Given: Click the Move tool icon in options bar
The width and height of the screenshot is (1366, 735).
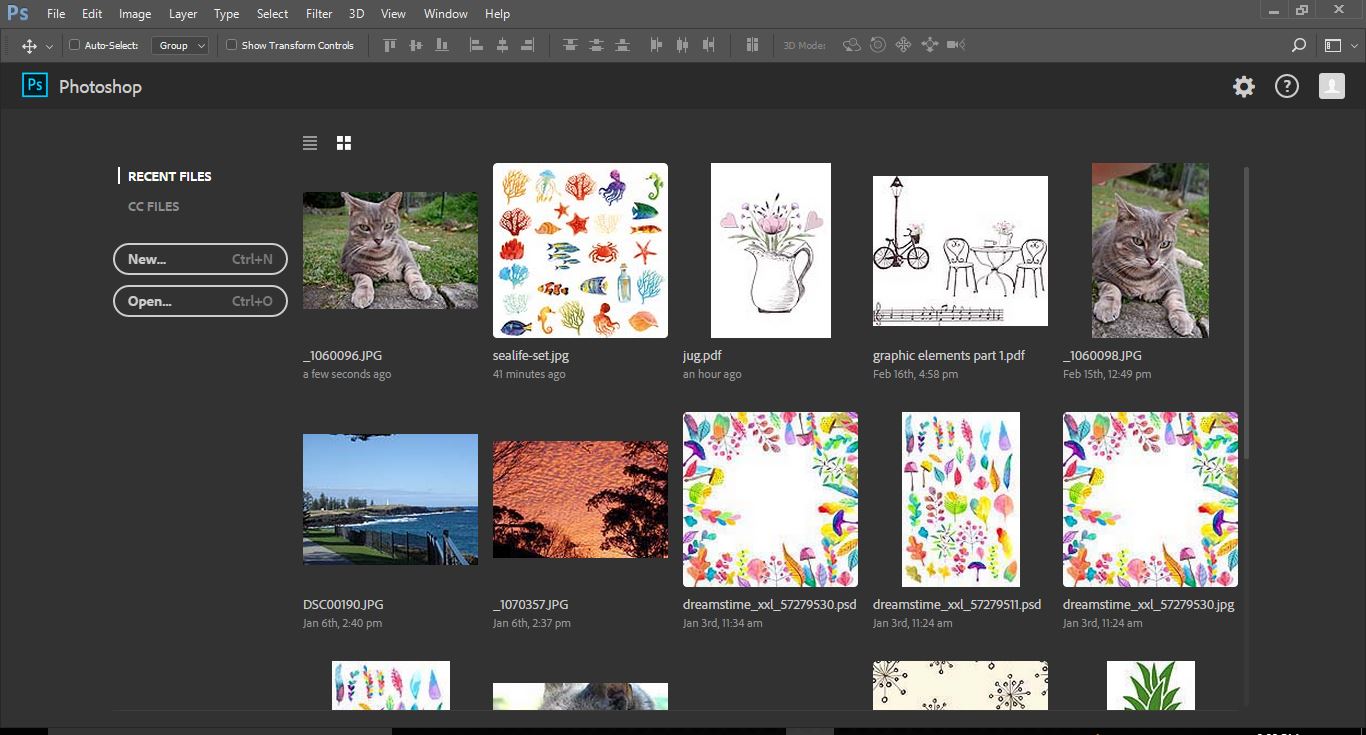Looking at the screenshot, I should pyautogui.click(x=29, y=46).
